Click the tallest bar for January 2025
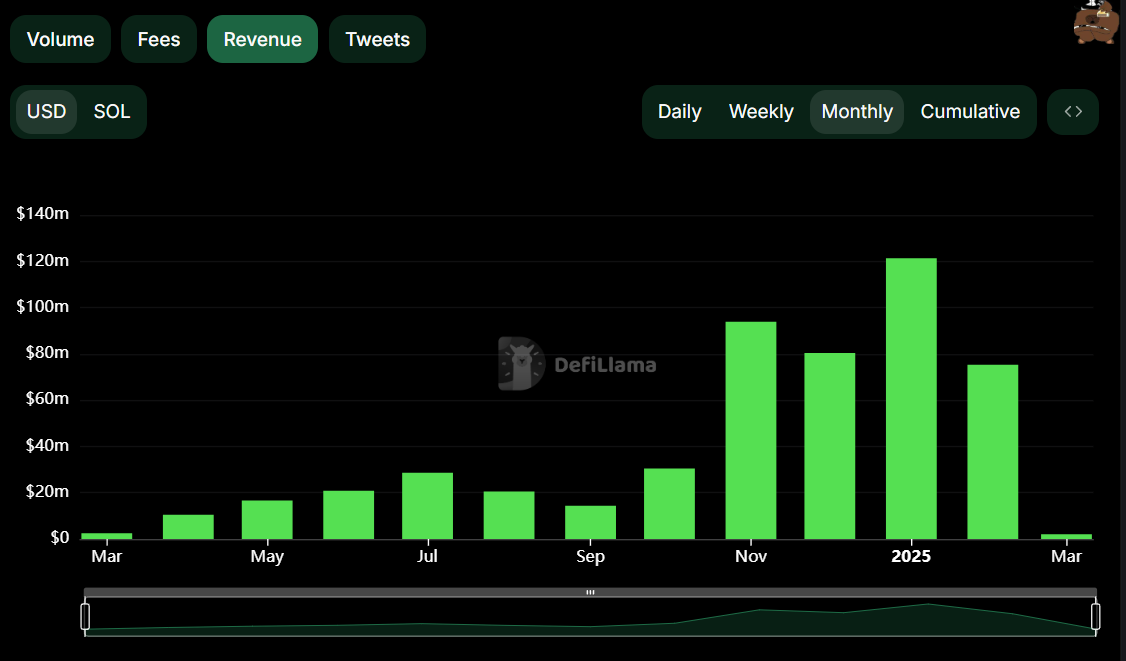 (911, 398)
